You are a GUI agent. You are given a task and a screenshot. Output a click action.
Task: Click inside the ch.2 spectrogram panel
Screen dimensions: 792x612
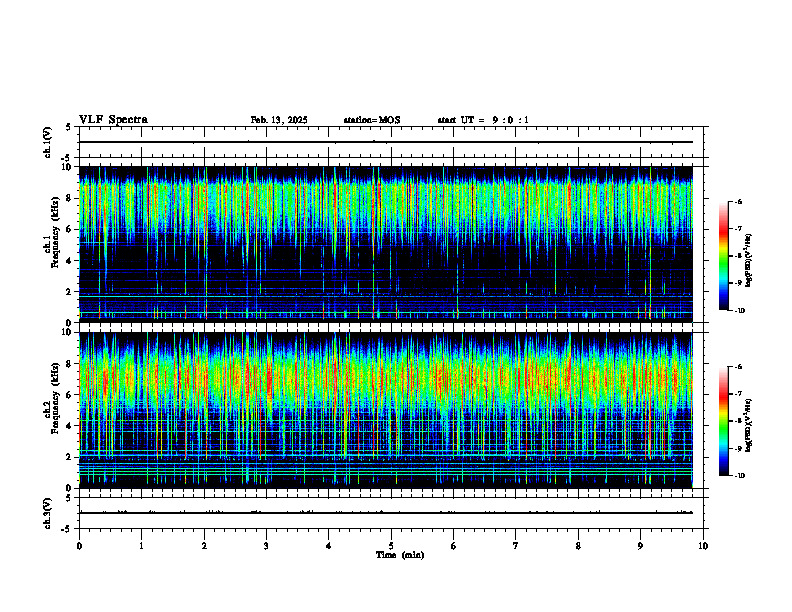click(x=386, y=410)
